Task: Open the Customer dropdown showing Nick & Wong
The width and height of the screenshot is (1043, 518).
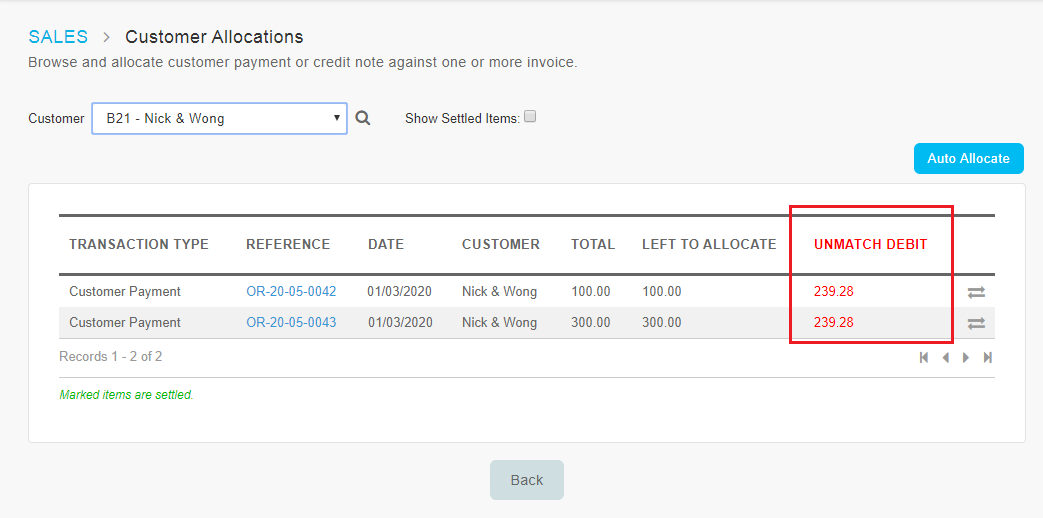Action: click(x=220, y=118)
